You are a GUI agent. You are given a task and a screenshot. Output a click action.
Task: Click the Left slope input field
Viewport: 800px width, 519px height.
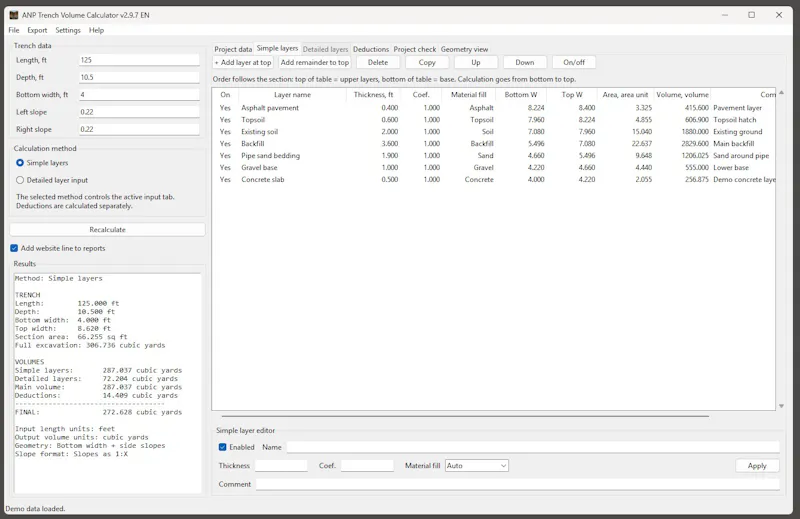click(x=139, y=112)
